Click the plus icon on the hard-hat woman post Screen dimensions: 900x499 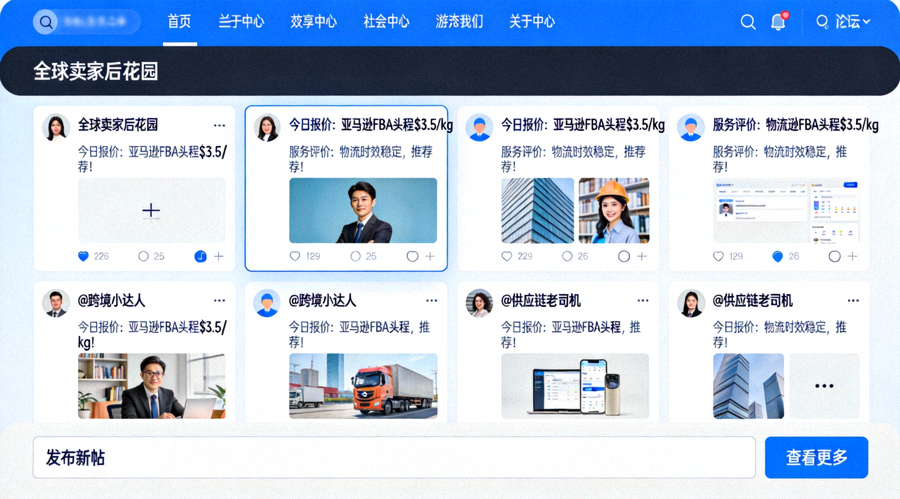pyautogui.click(x=642, y=256)
